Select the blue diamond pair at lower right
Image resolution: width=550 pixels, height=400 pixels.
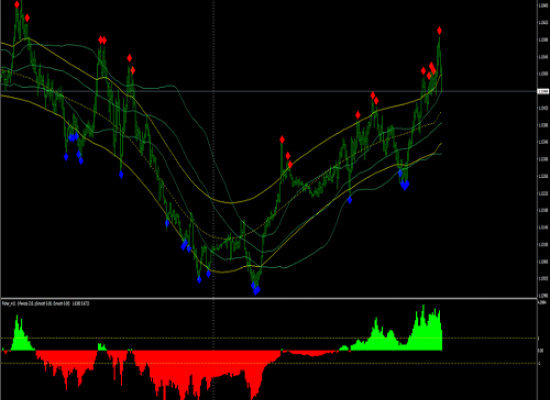pos(405,185)
